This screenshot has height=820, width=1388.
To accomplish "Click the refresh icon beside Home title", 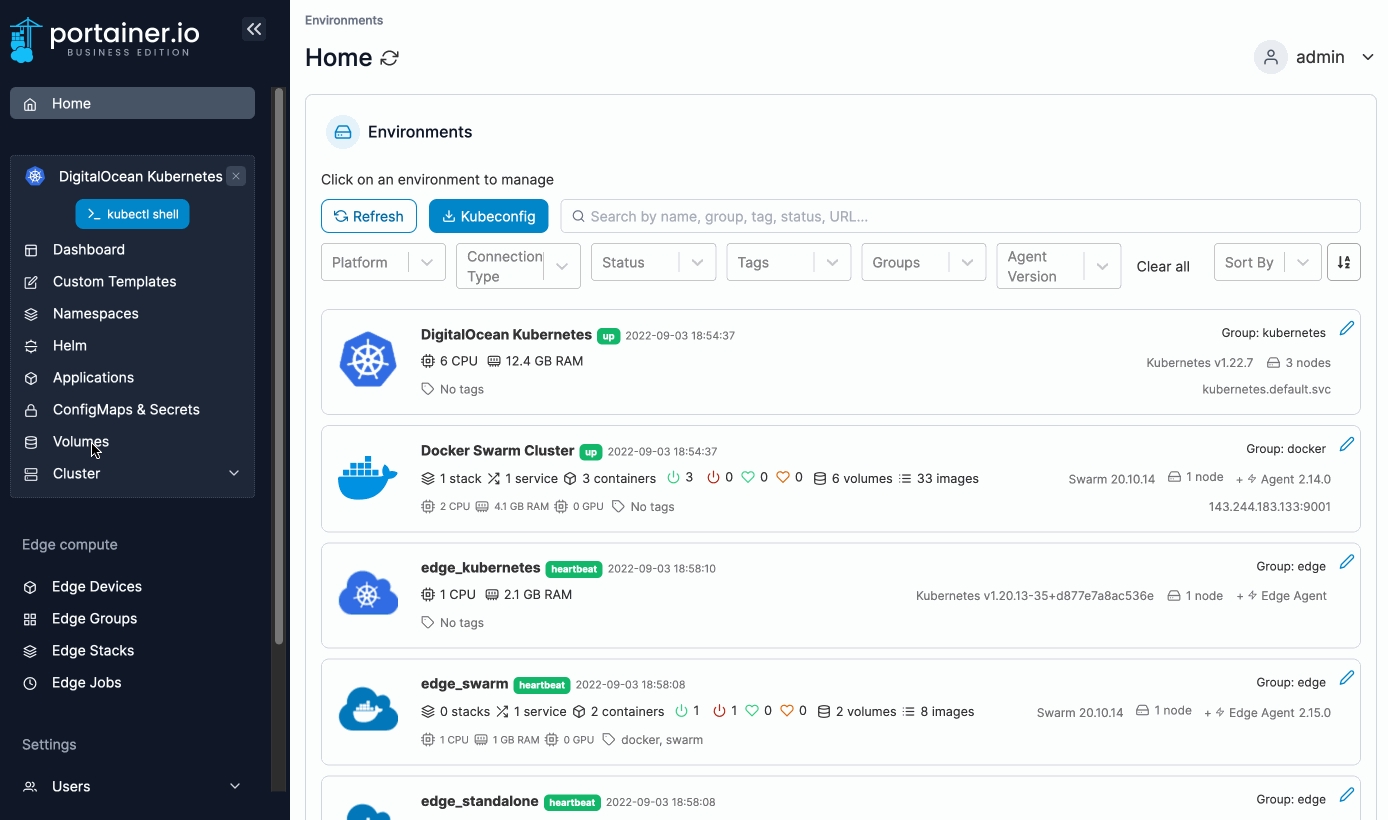I will click(390, 58).
